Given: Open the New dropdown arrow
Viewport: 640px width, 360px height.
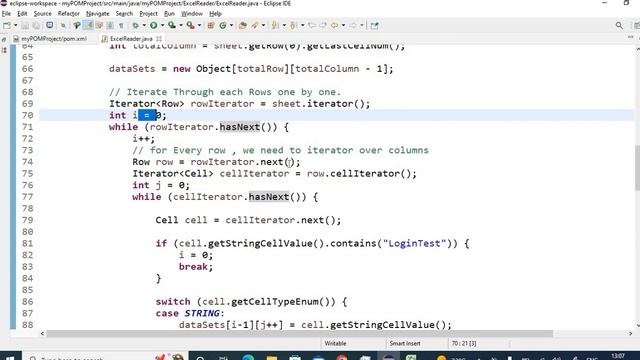Looking at the screenshot, I should [x=16, y=25].
